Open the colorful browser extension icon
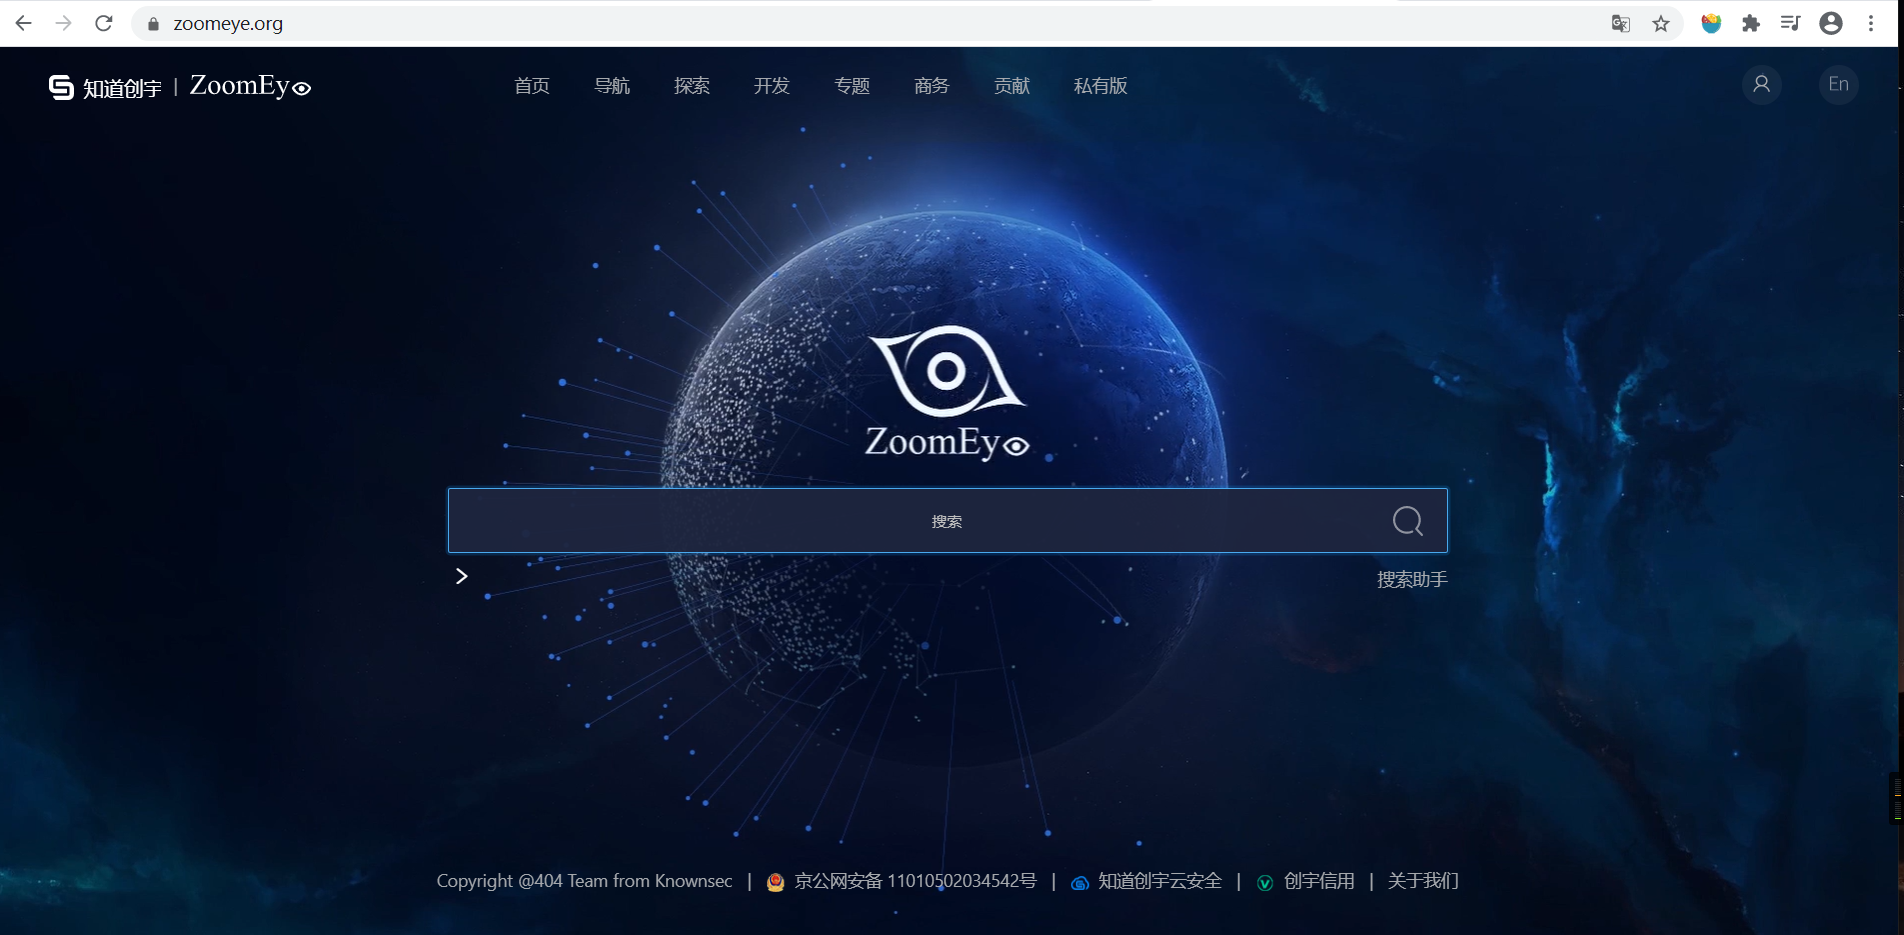Viewport: 1904px width, 935px height. coord(1711,23)
